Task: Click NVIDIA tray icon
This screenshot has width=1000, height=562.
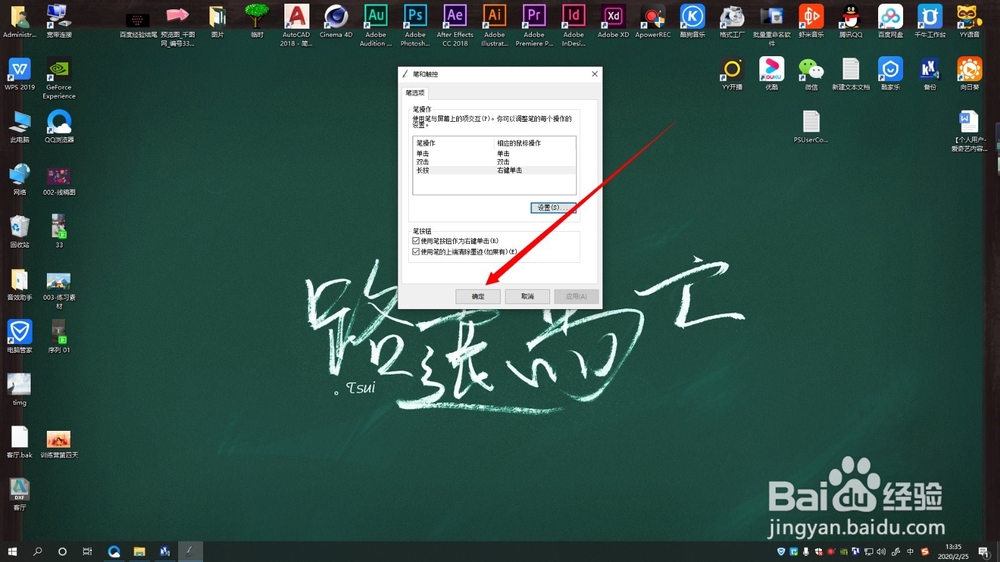Action: [843, 552]
